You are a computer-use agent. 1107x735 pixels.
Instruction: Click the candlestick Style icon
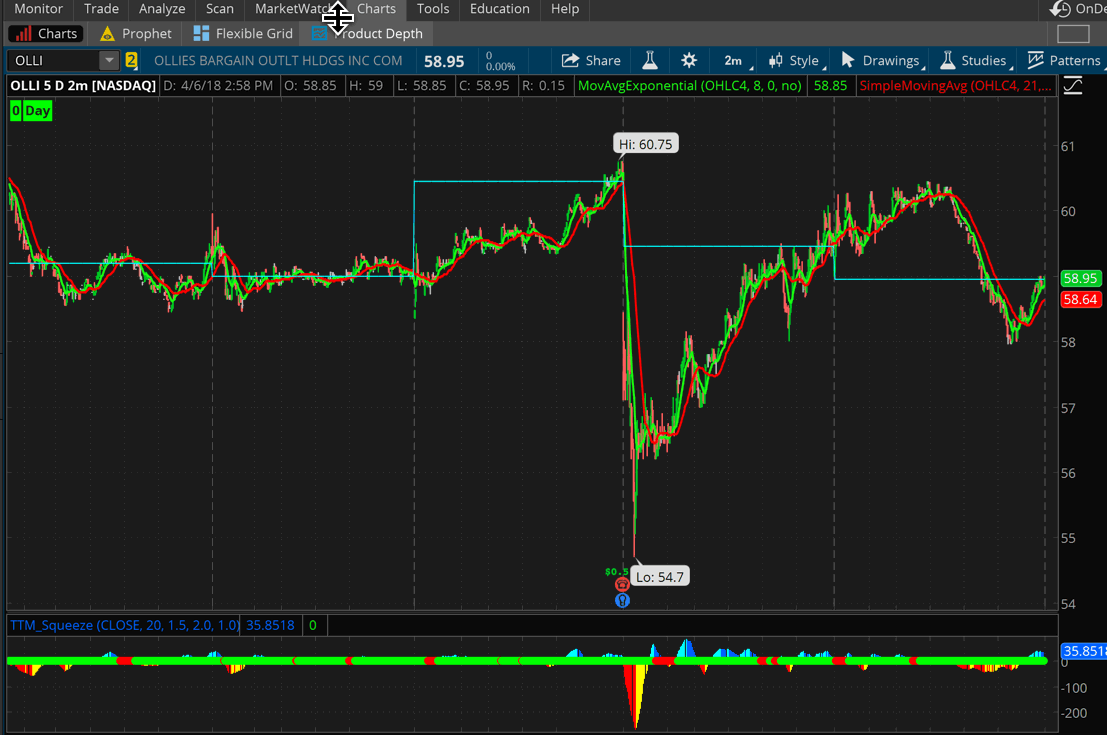pos(775,61)
